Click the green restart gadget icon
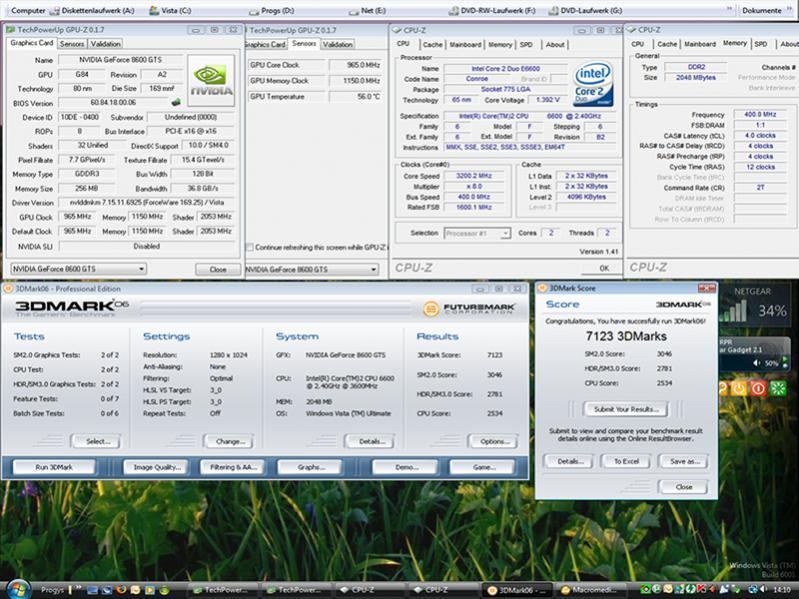 point(778,389)
